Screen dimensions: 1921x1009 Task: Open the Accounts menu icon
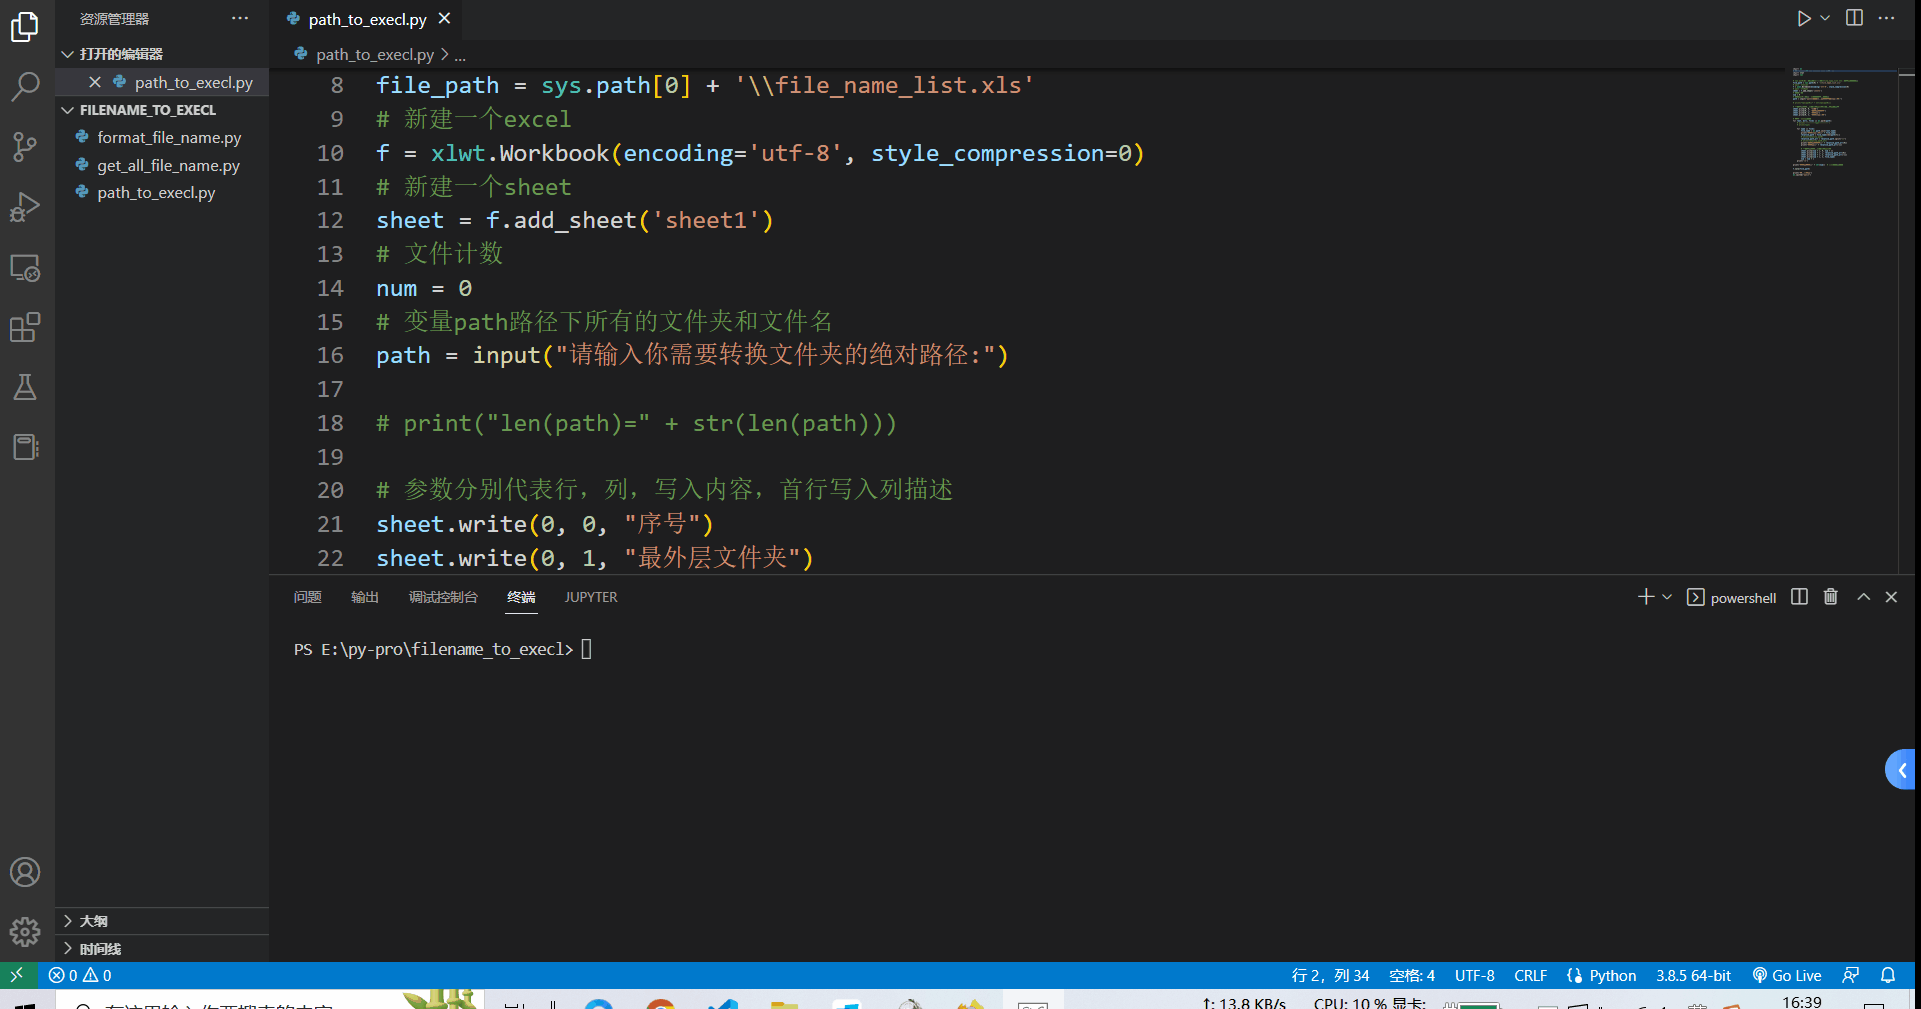[x=25, y=872]
